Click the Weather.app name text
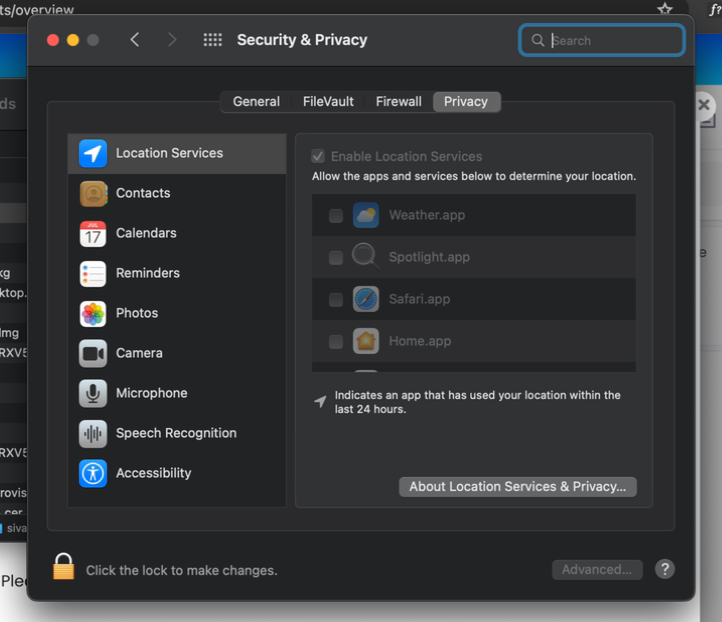The image size is (722, 622). tap(427, 215)
